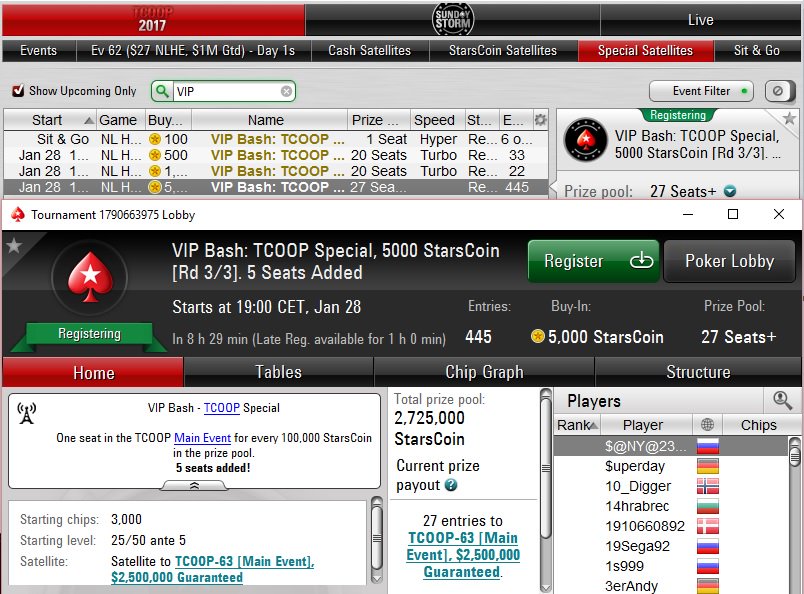Click the broadcast antenna icon
This screenshot has width=804, height=594.
click(27, 413)
